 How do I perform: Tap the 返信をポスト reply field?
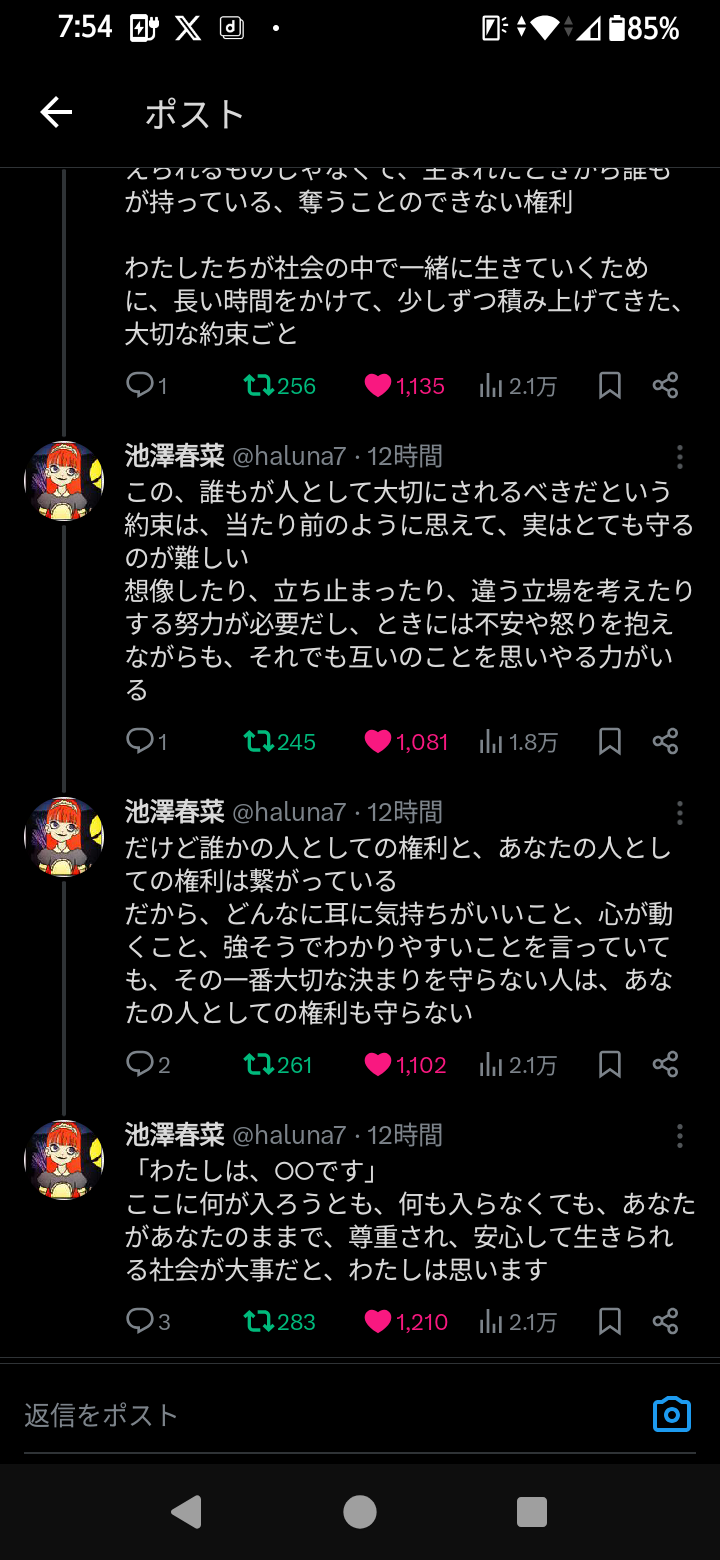[x=300, y=1414]
